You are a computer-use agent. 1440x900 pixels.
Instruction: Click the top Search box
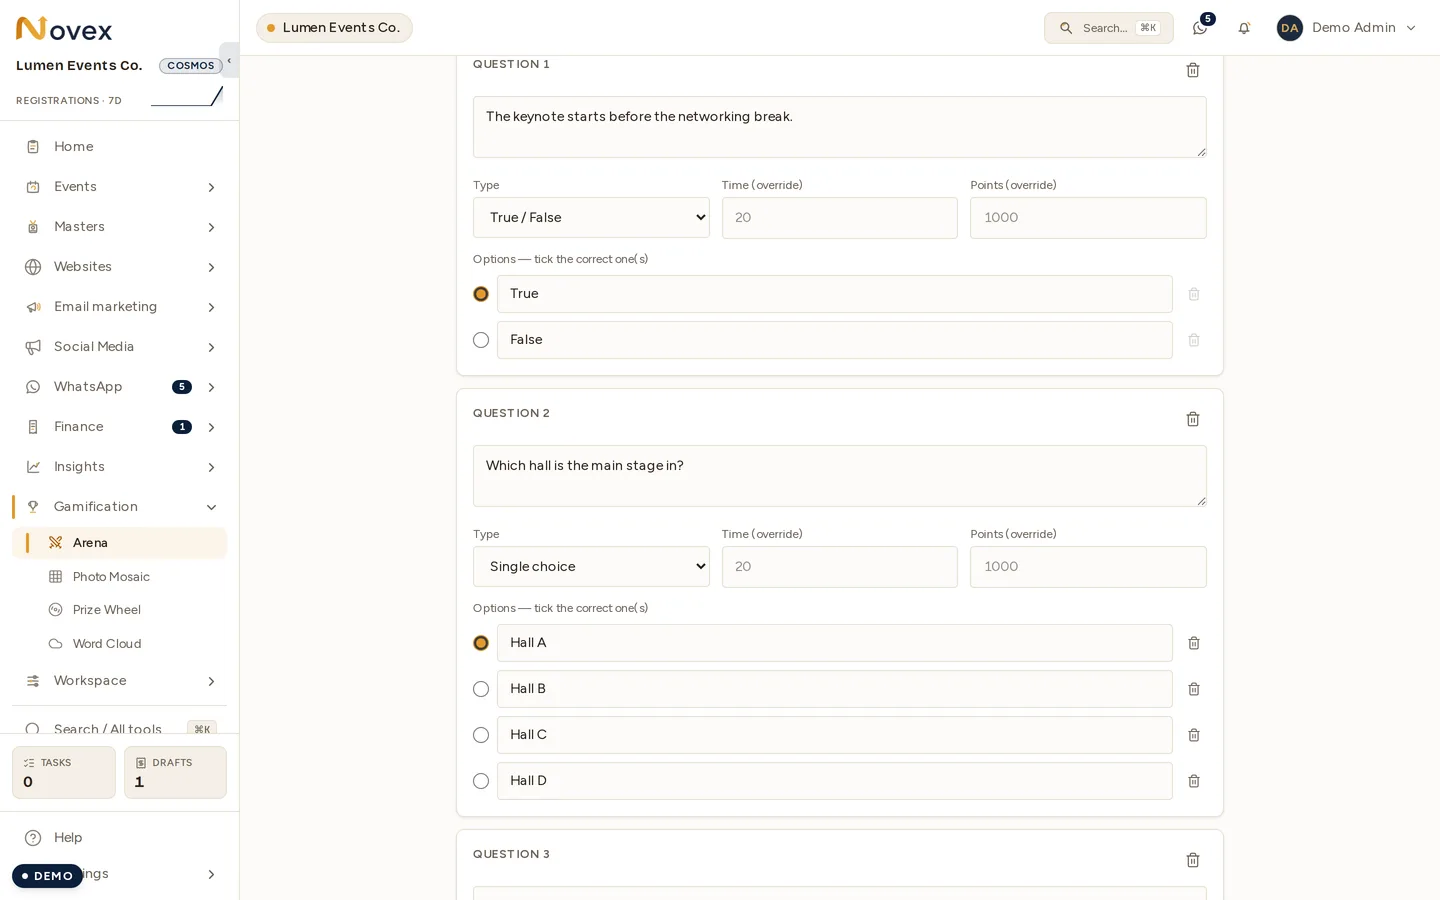(x=1108, y=28)
